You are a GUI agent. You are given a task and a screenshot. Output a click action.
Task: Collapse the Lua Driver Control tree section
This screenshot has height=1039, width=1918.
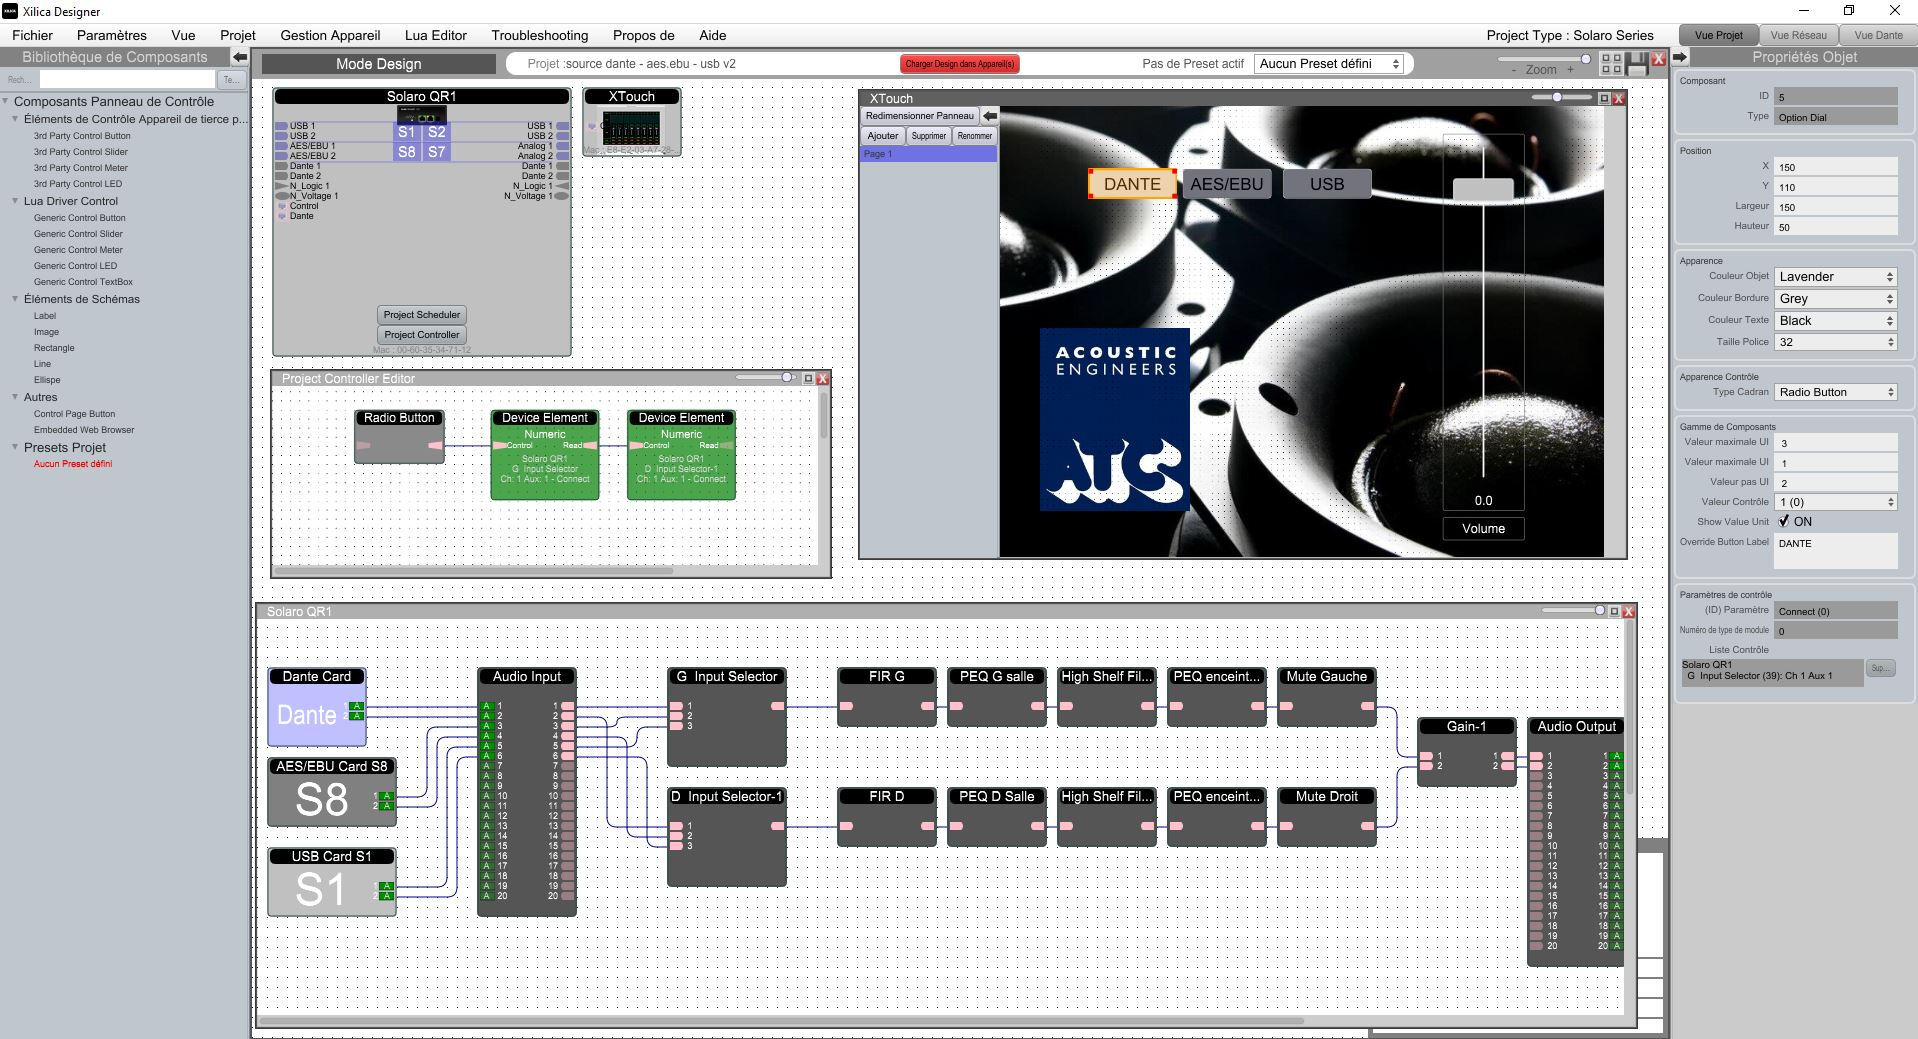pyautogui.click(x=15, y=201)
